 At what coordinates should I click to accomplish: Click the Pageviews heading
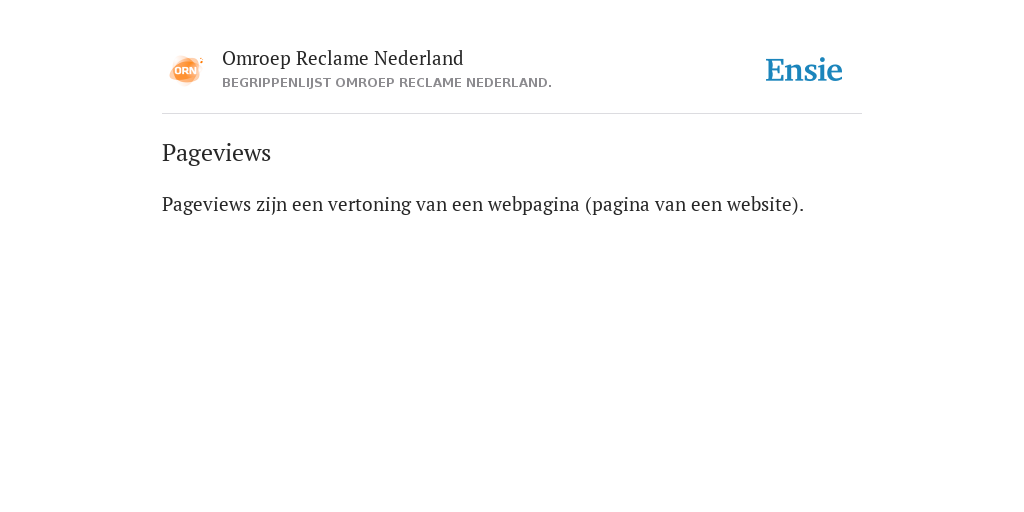(216, 153)
